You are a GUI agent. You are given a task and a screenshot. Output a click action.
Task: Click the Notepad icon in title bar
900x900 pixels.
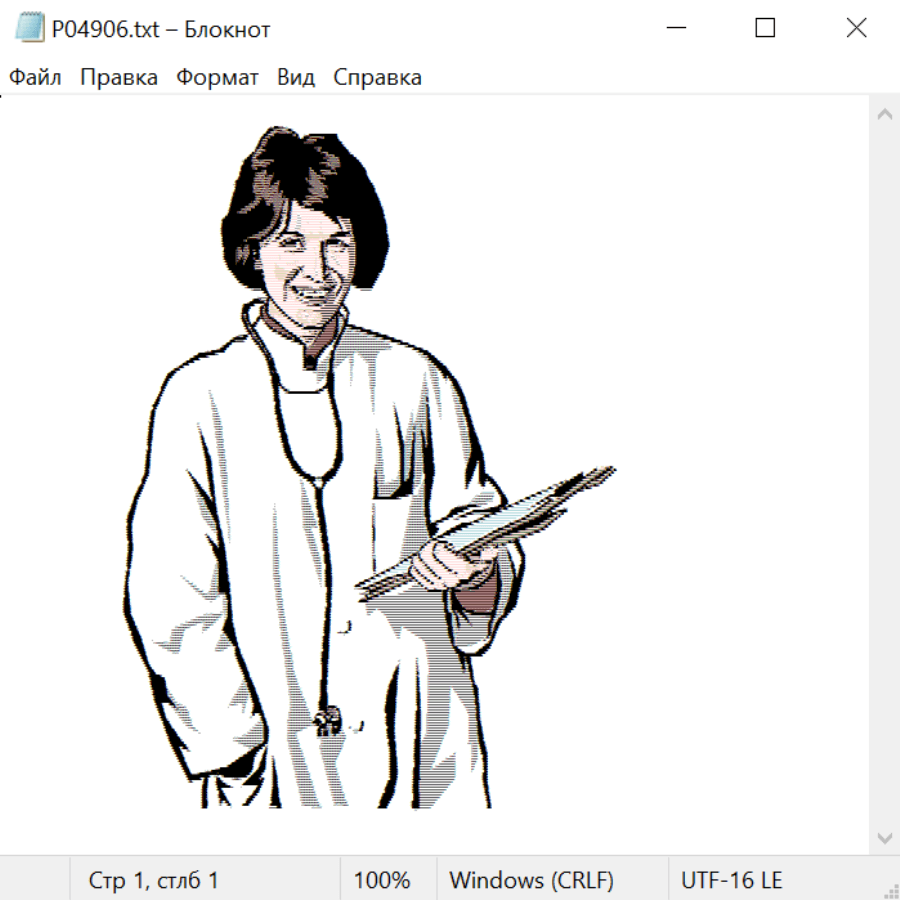pyautogui.click(x=30, y=29)
